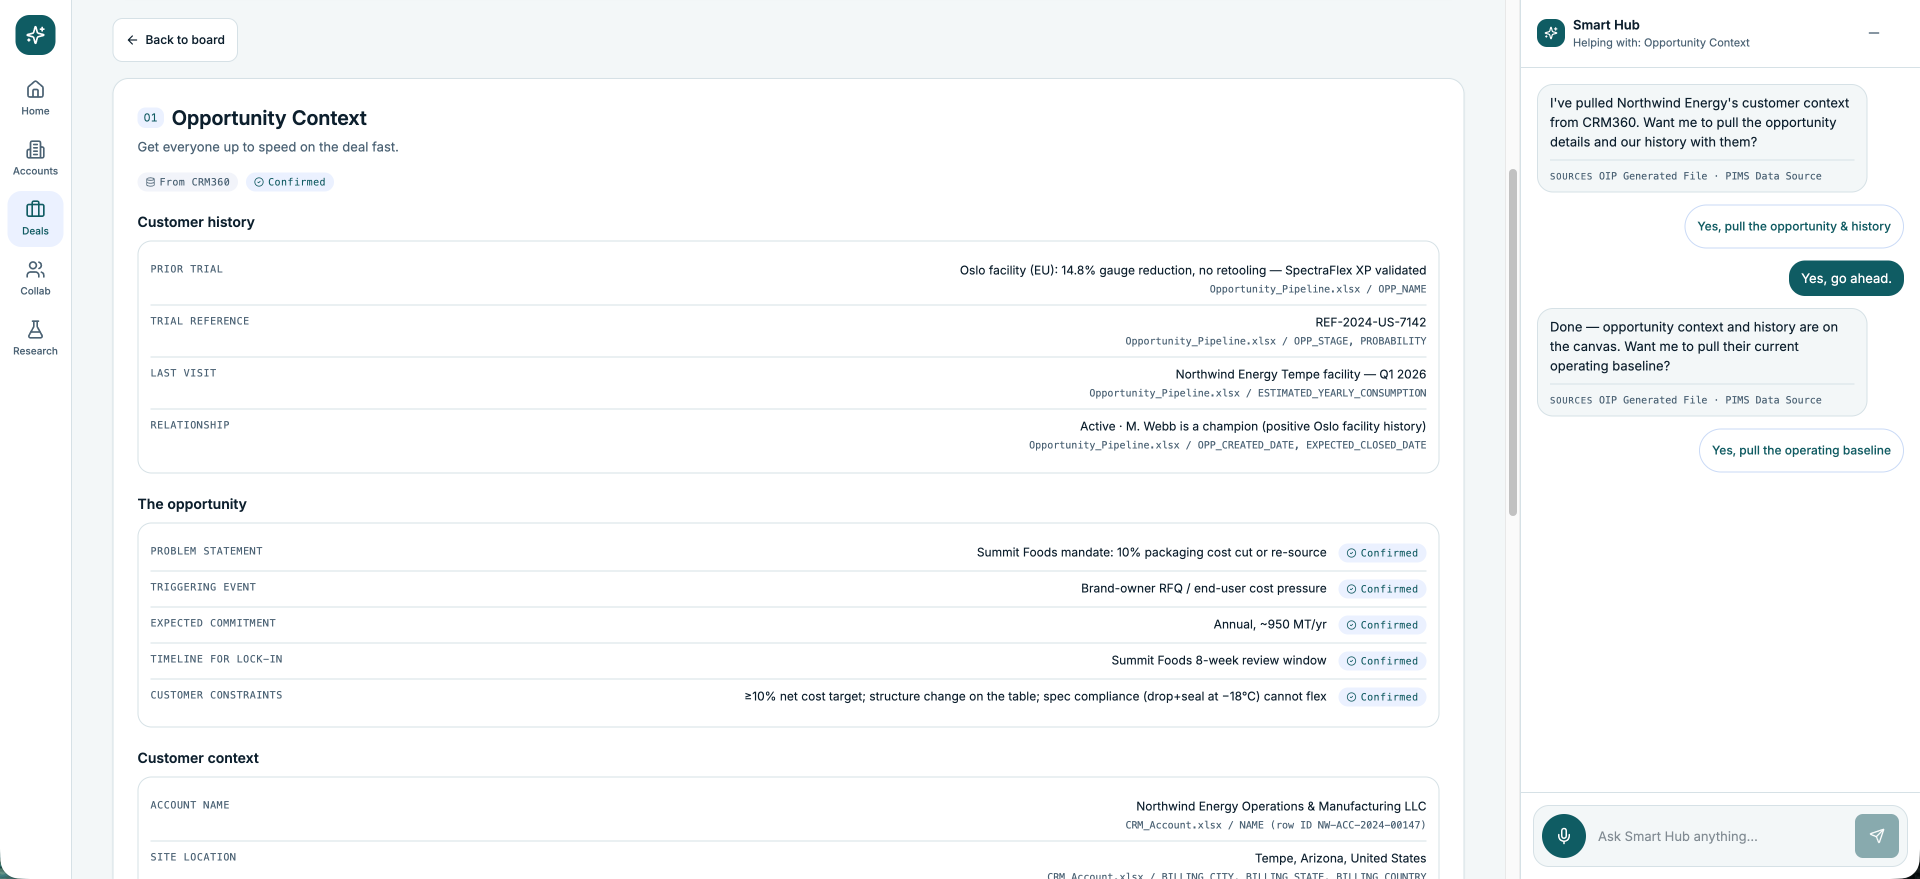Click the send message paper-plane icon
This screenshot has height=879, width=1920.
tap(1876, 836)
